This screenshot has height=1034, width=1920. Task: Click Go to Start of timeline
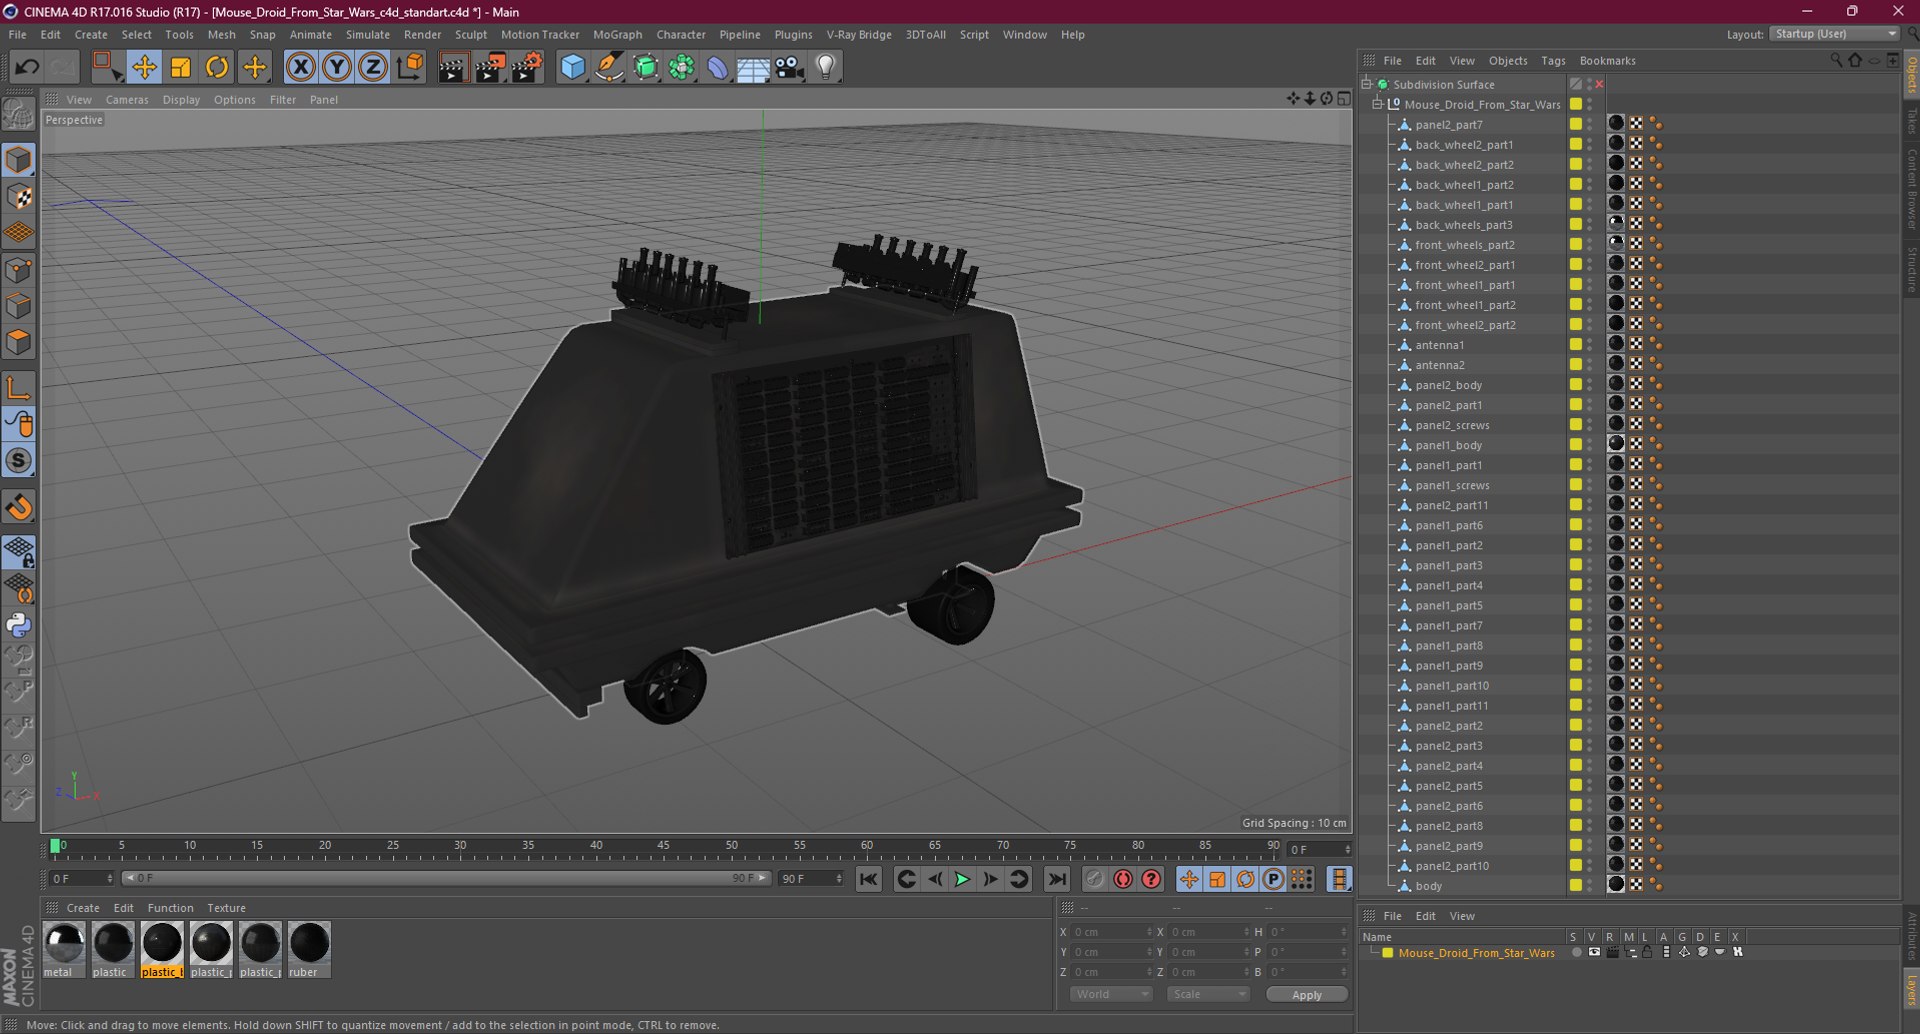click(x=869, y=879)
